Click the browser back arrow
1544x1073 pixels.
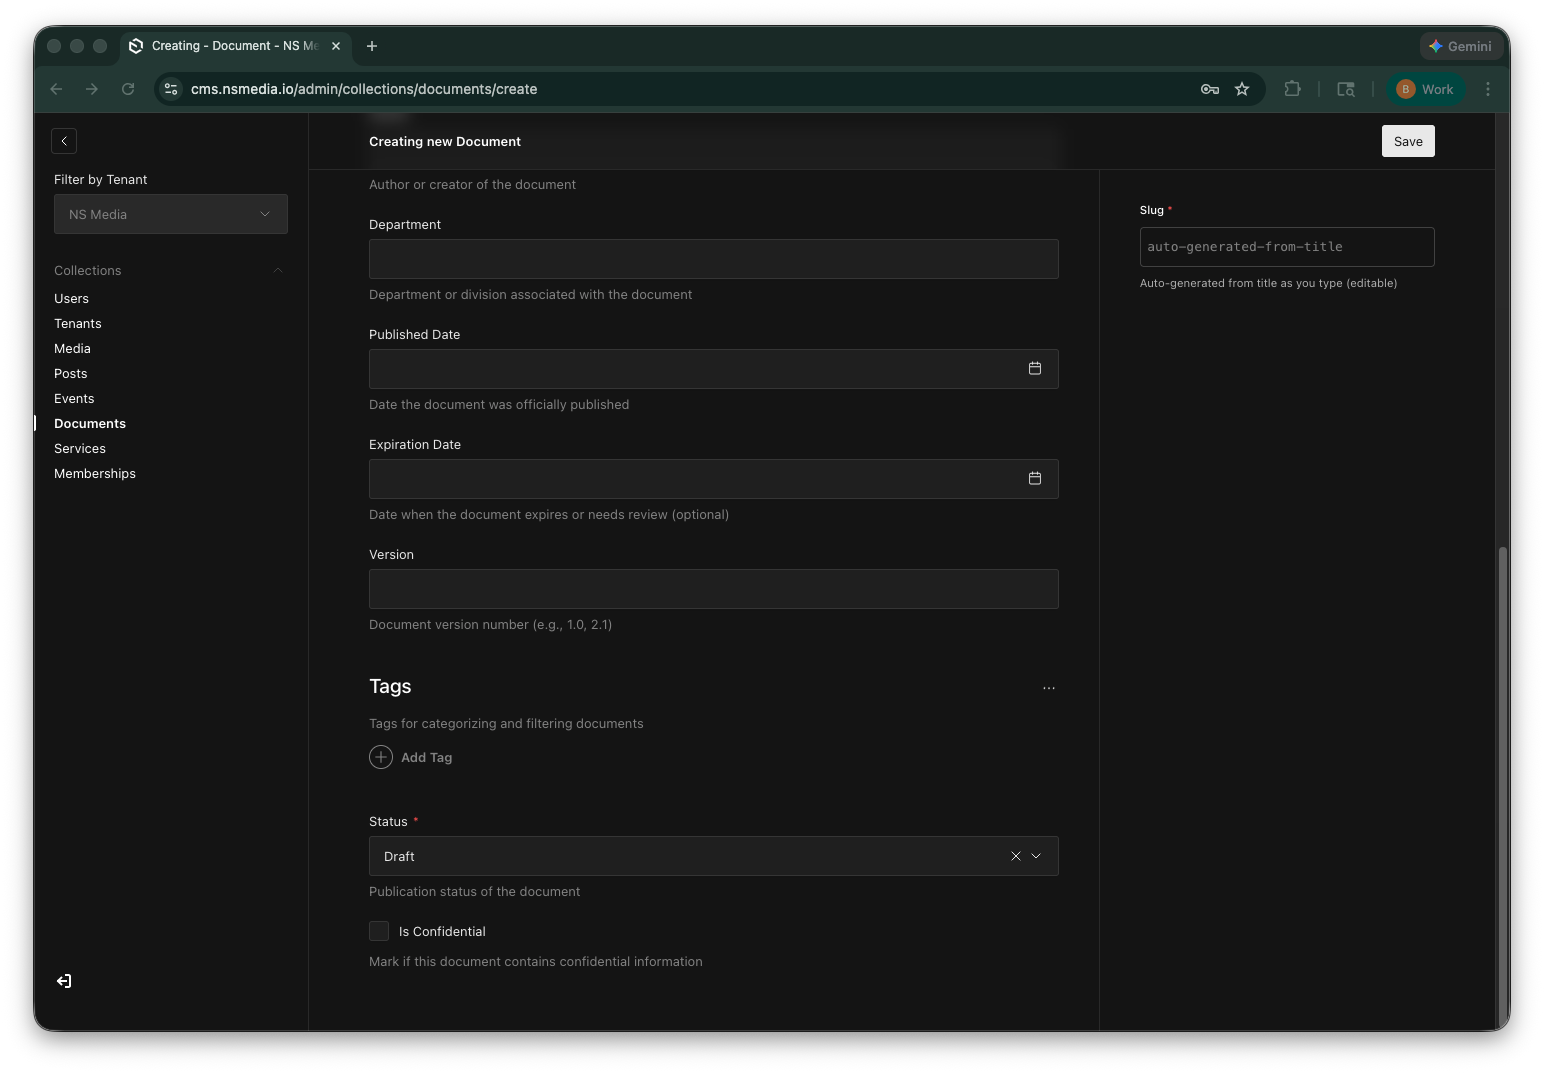pyautogui.click(x=56, y=89)
